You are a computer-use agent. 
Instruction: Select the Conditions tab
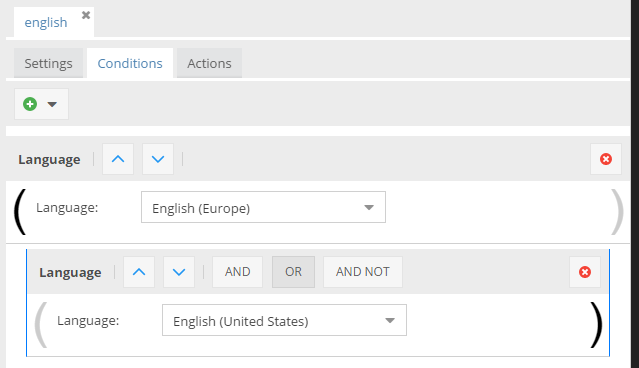pos(130,63)
